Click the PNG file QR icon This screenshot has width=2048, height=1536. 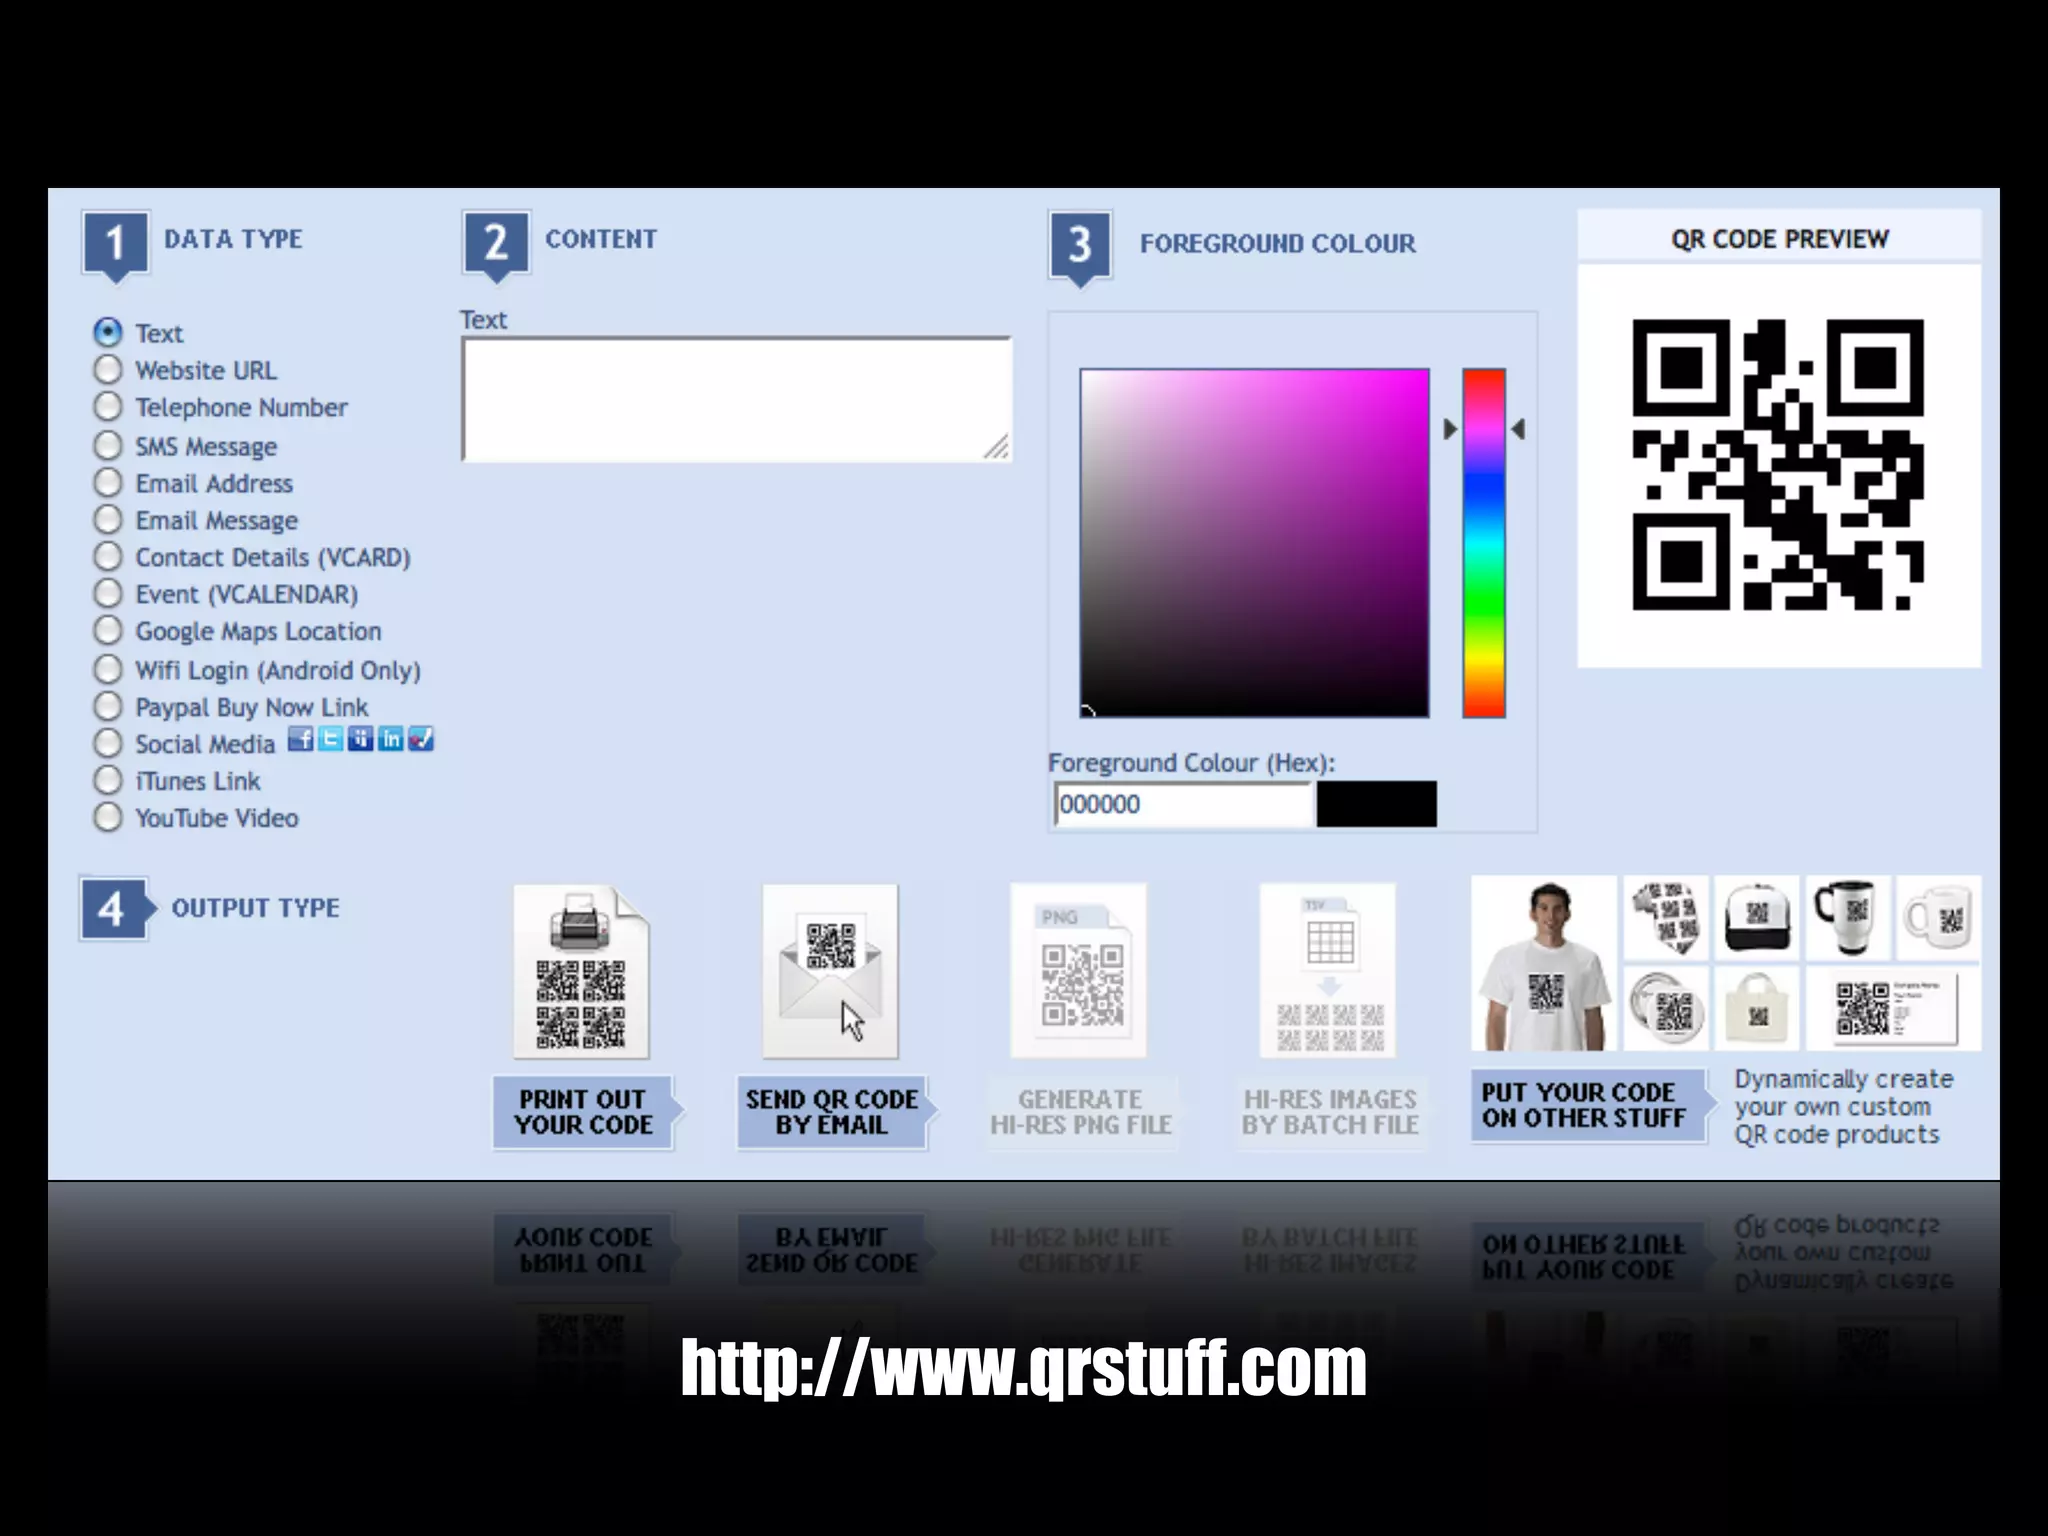point(1079,972)
